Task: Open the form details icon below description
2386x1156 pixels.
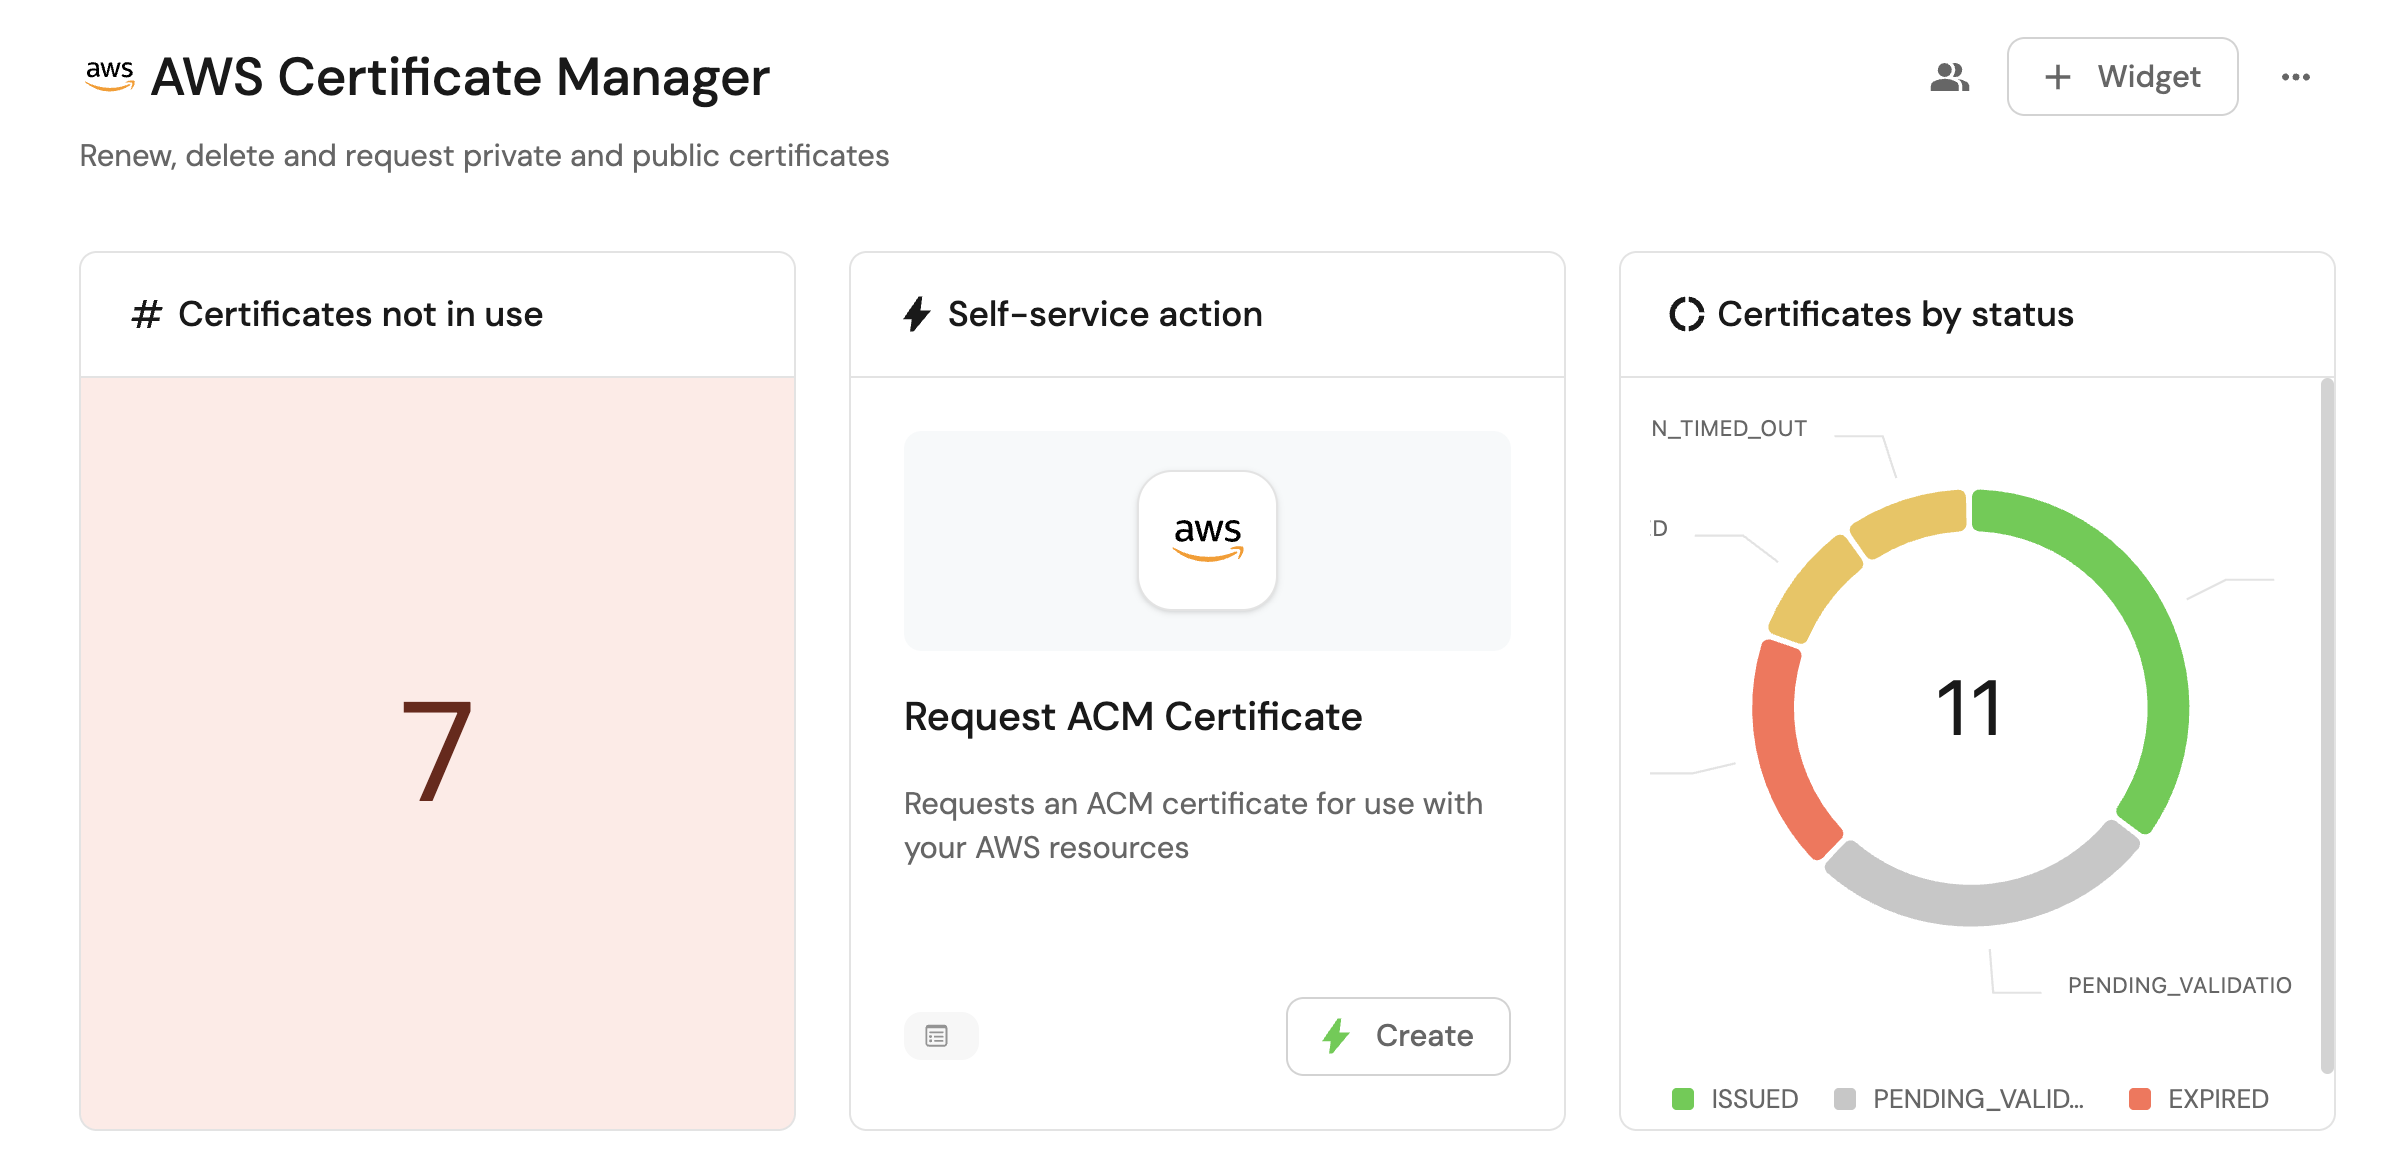Action: point(937,1036)
